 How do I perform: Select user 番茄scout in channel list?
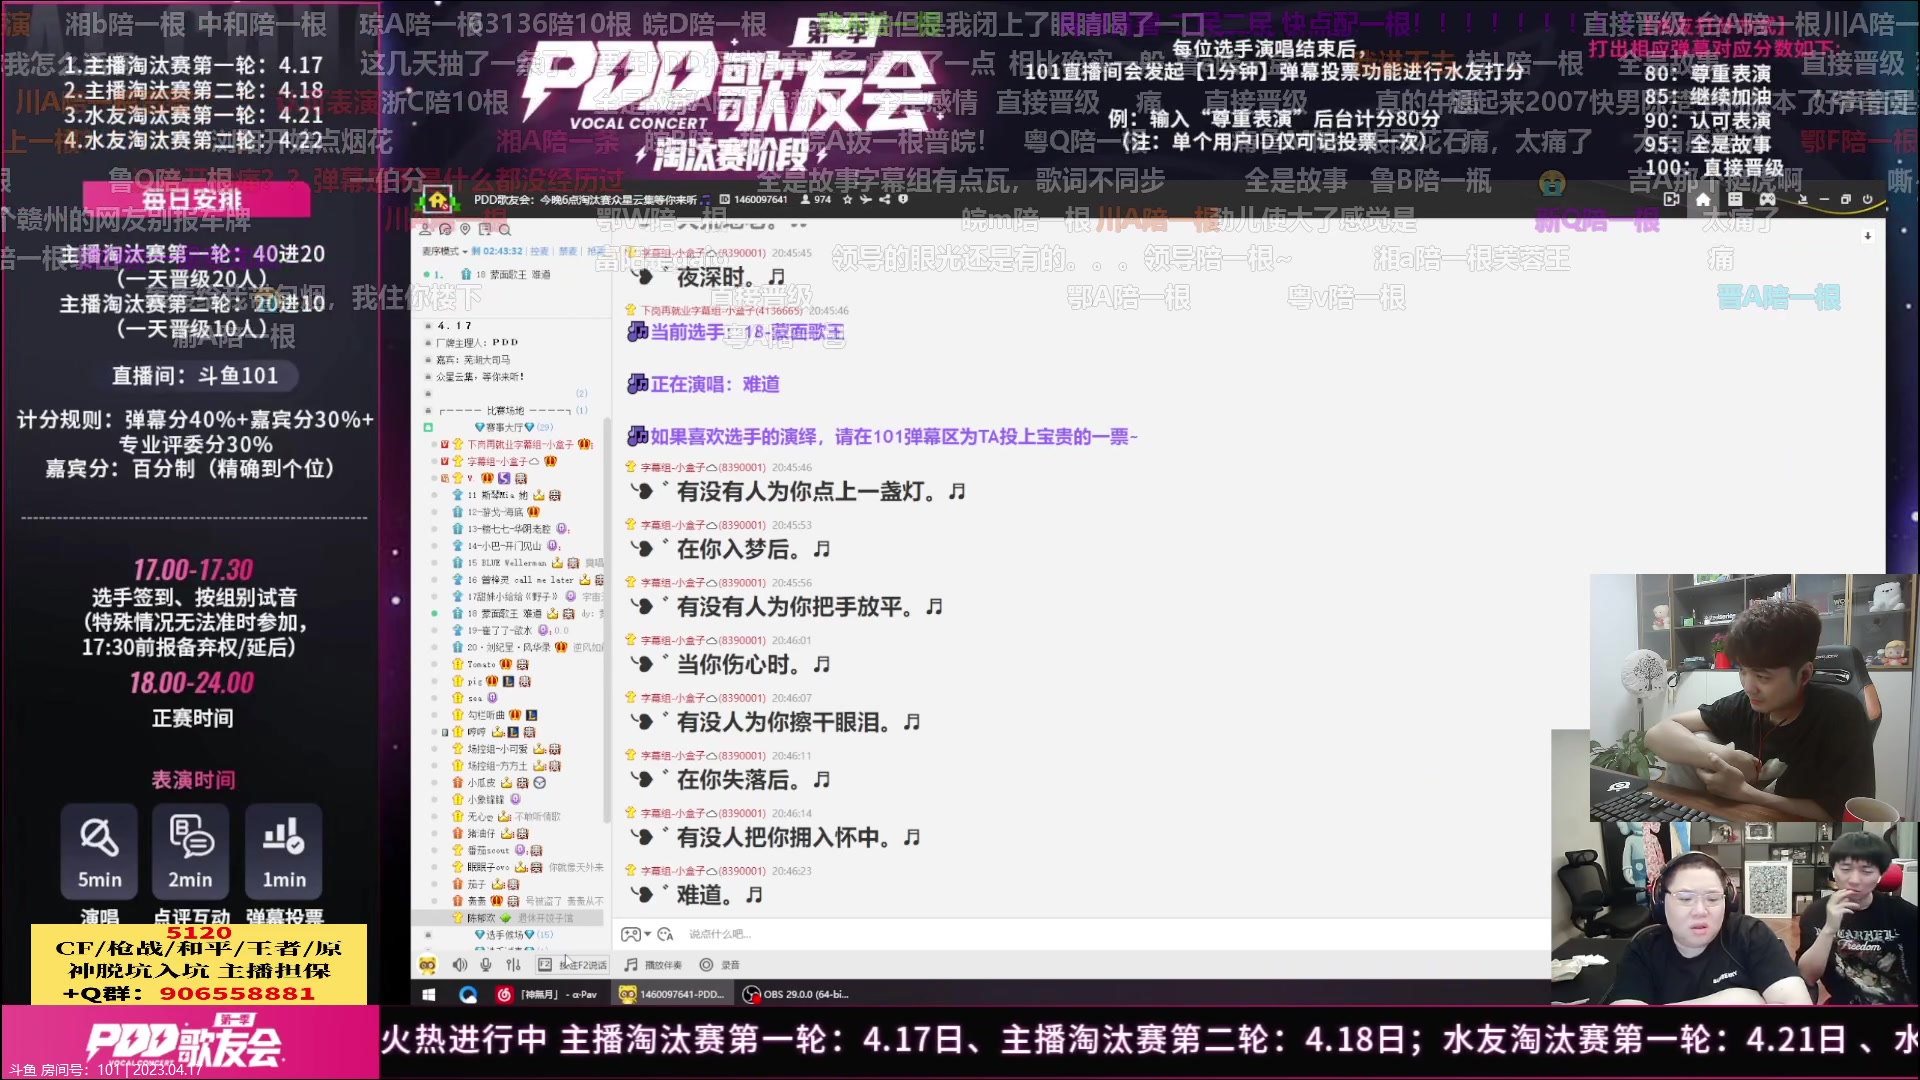pyautogui.click(x=488, y=850)
